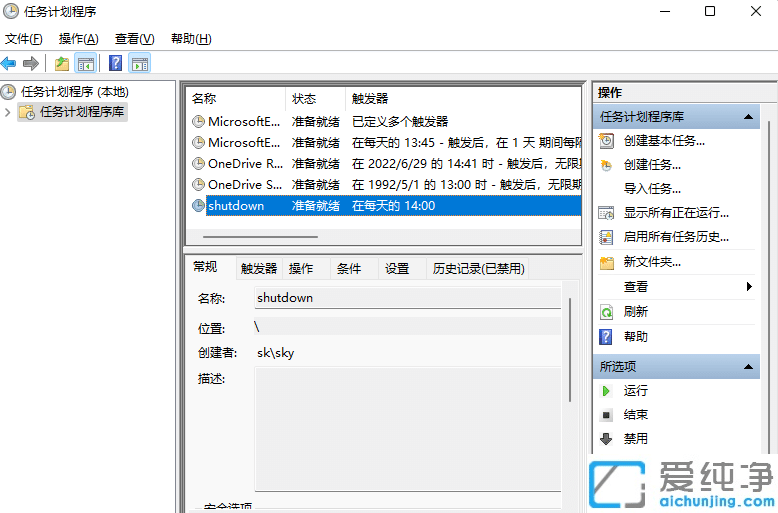Click the 运行 action text
This screenshot has width=778, height=513.
pos(636,391)
